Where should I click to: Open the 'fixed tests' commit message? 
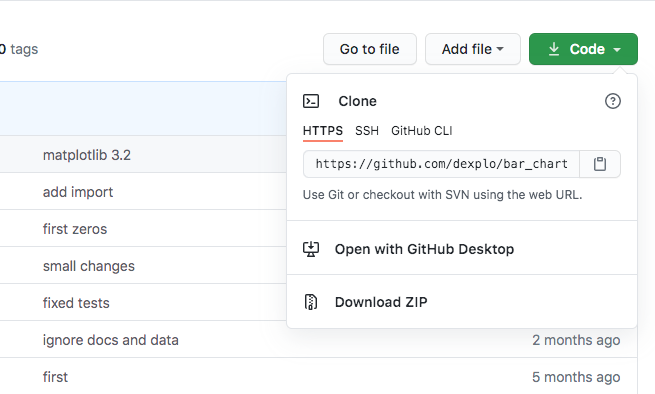[x=76, y=303]
